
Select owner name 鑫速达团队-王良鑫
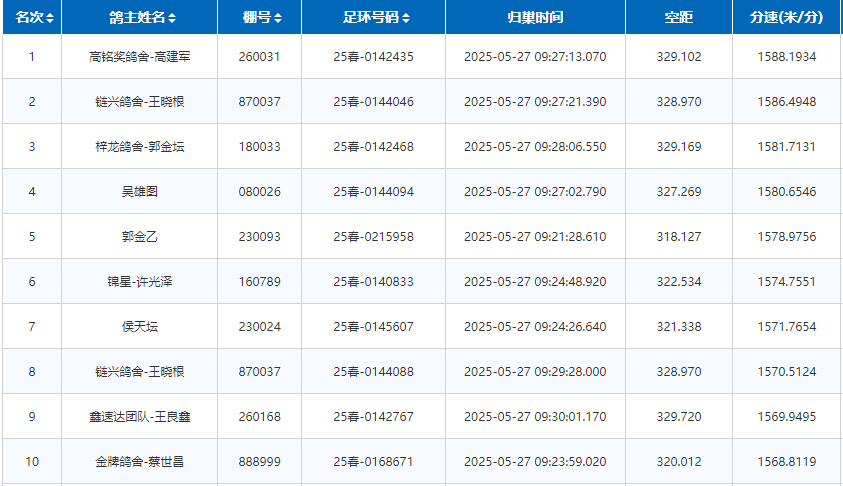pos(140,416)
